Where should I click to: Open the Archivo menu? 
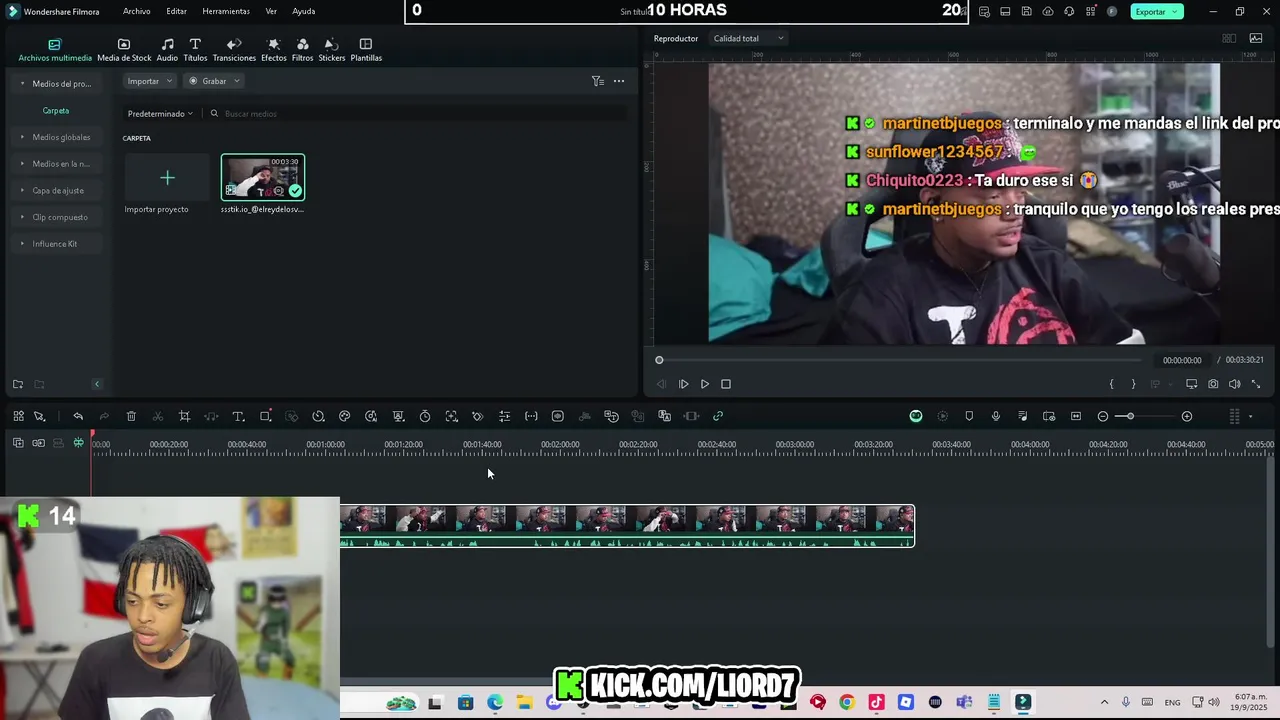click(137, 11)
